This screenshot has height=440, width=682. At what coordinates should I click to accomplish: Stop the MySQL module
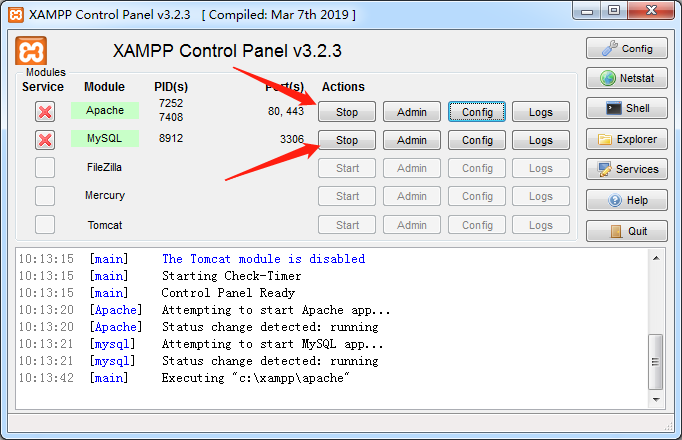347,140
